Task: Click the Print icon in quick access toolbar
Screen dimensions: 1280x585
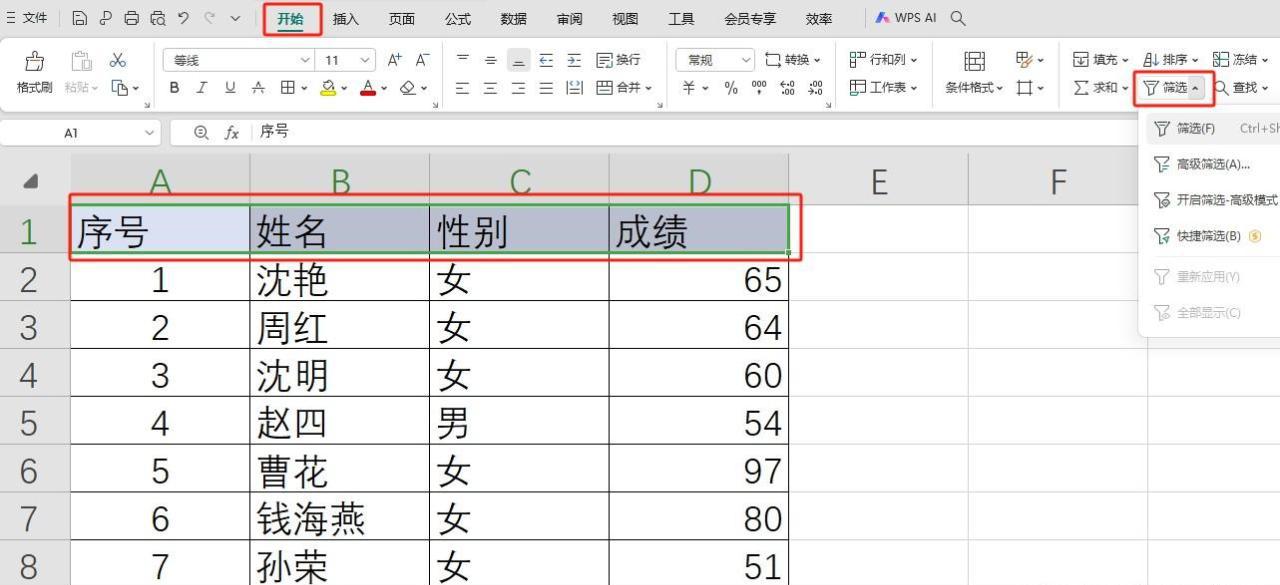Action: tap(132, 18)
